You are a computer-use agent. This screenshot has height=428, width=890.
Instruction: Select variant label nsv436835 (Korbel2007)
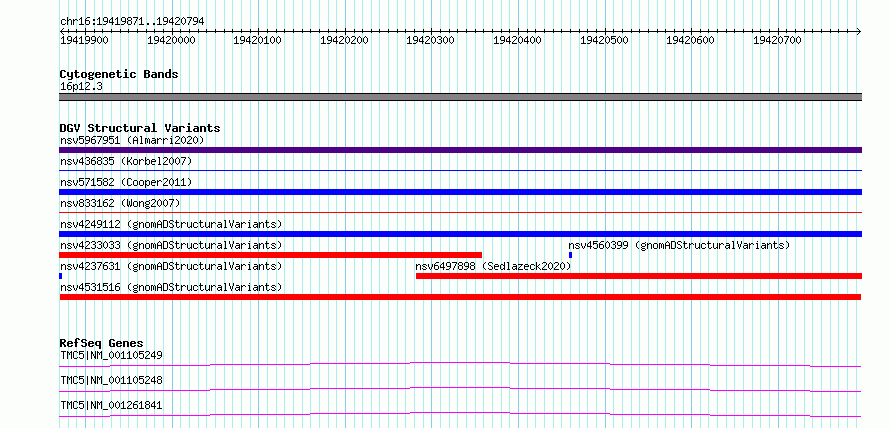point(126,161)
